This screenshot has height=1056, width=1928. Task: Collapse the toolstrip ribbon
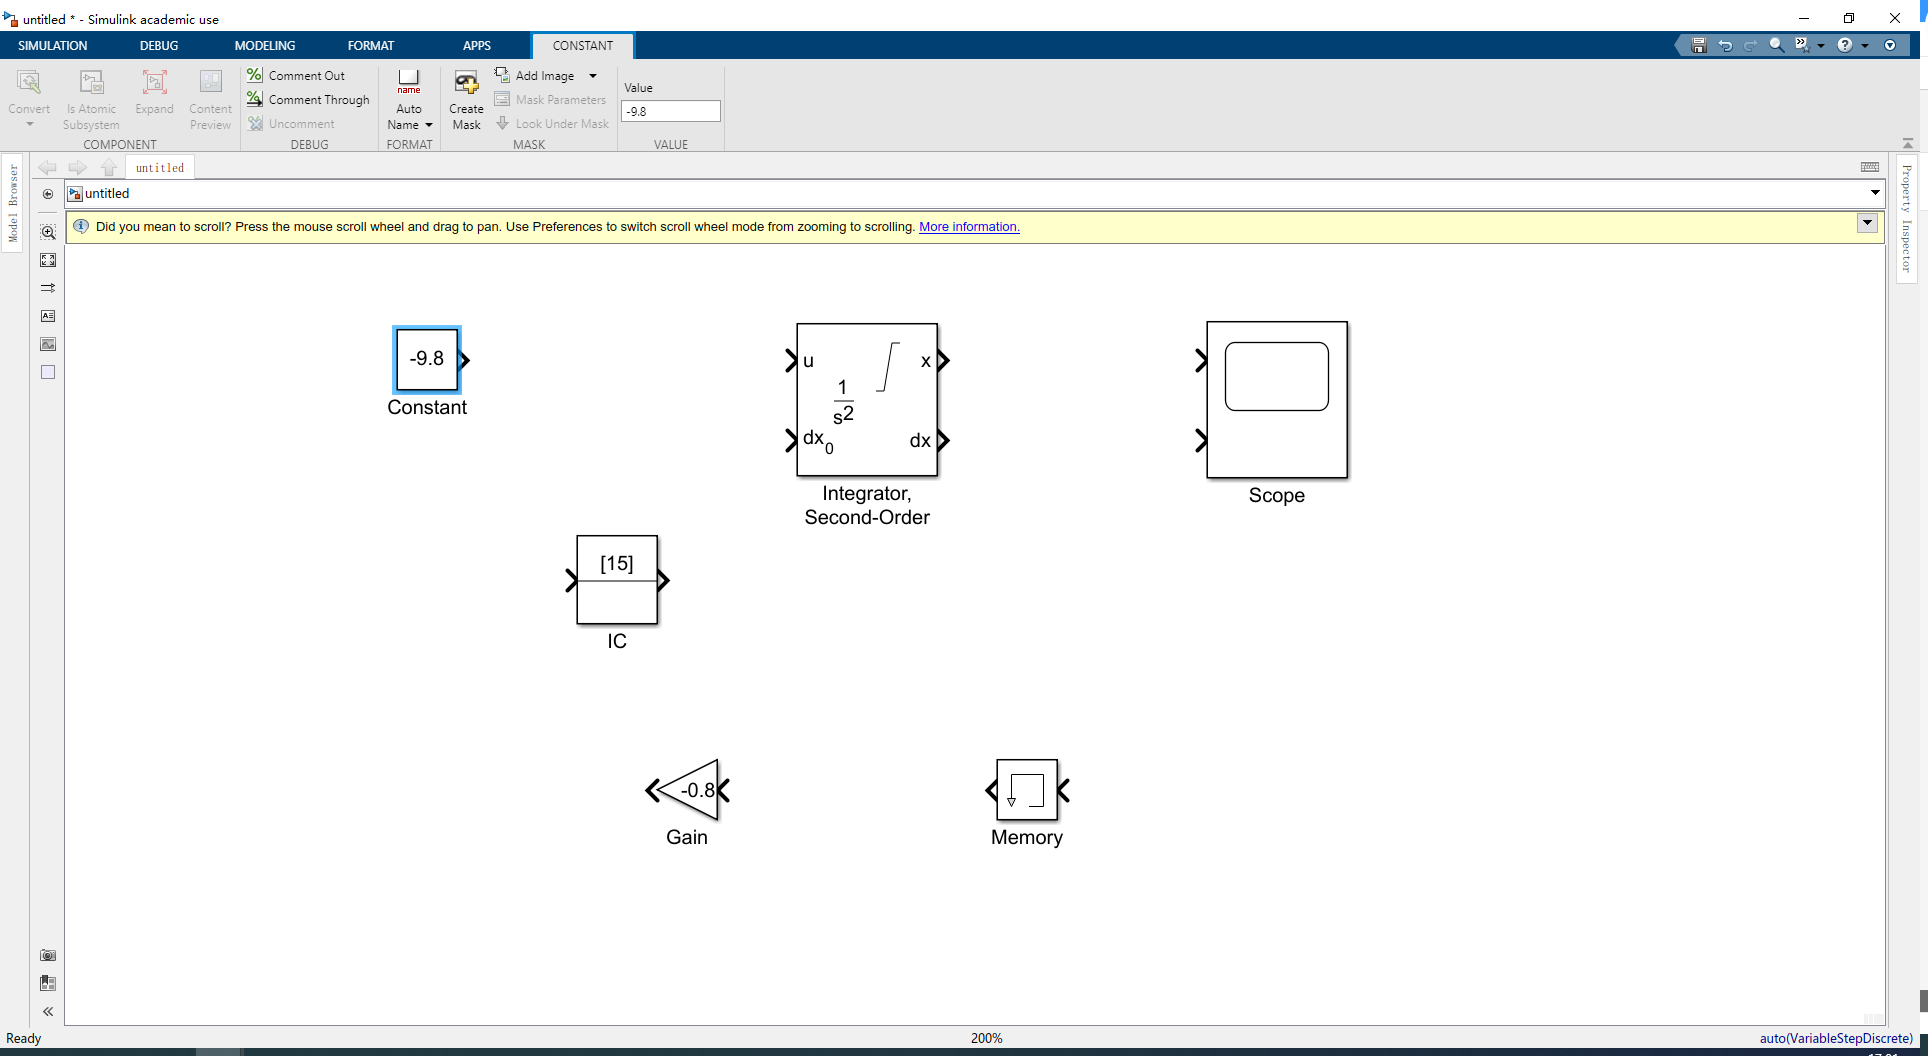click(1908, 143)
